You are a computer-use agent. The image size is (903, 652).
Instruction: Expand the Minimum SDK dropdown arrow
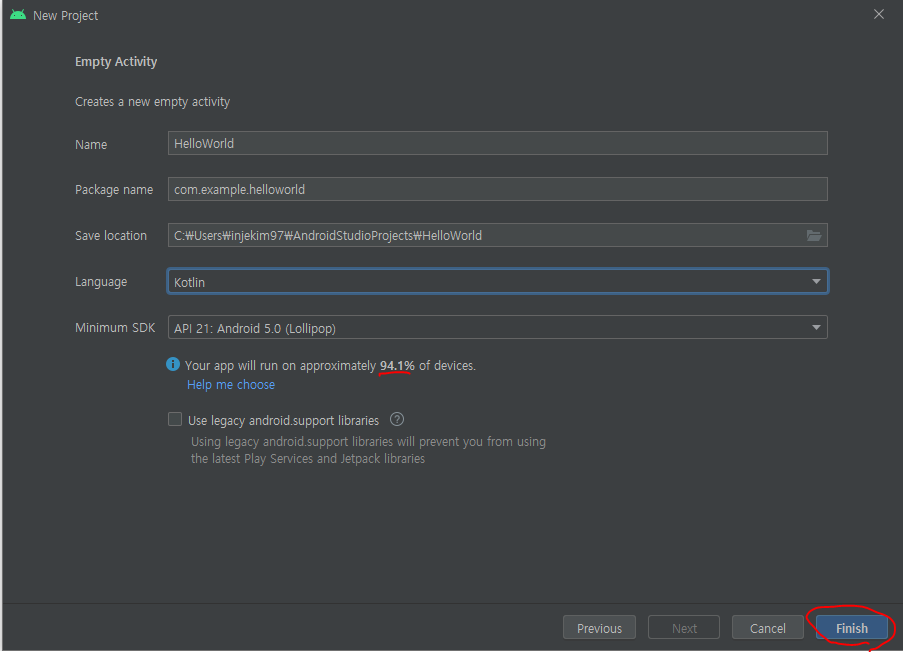pyautogui.click(x=816, y=327)
